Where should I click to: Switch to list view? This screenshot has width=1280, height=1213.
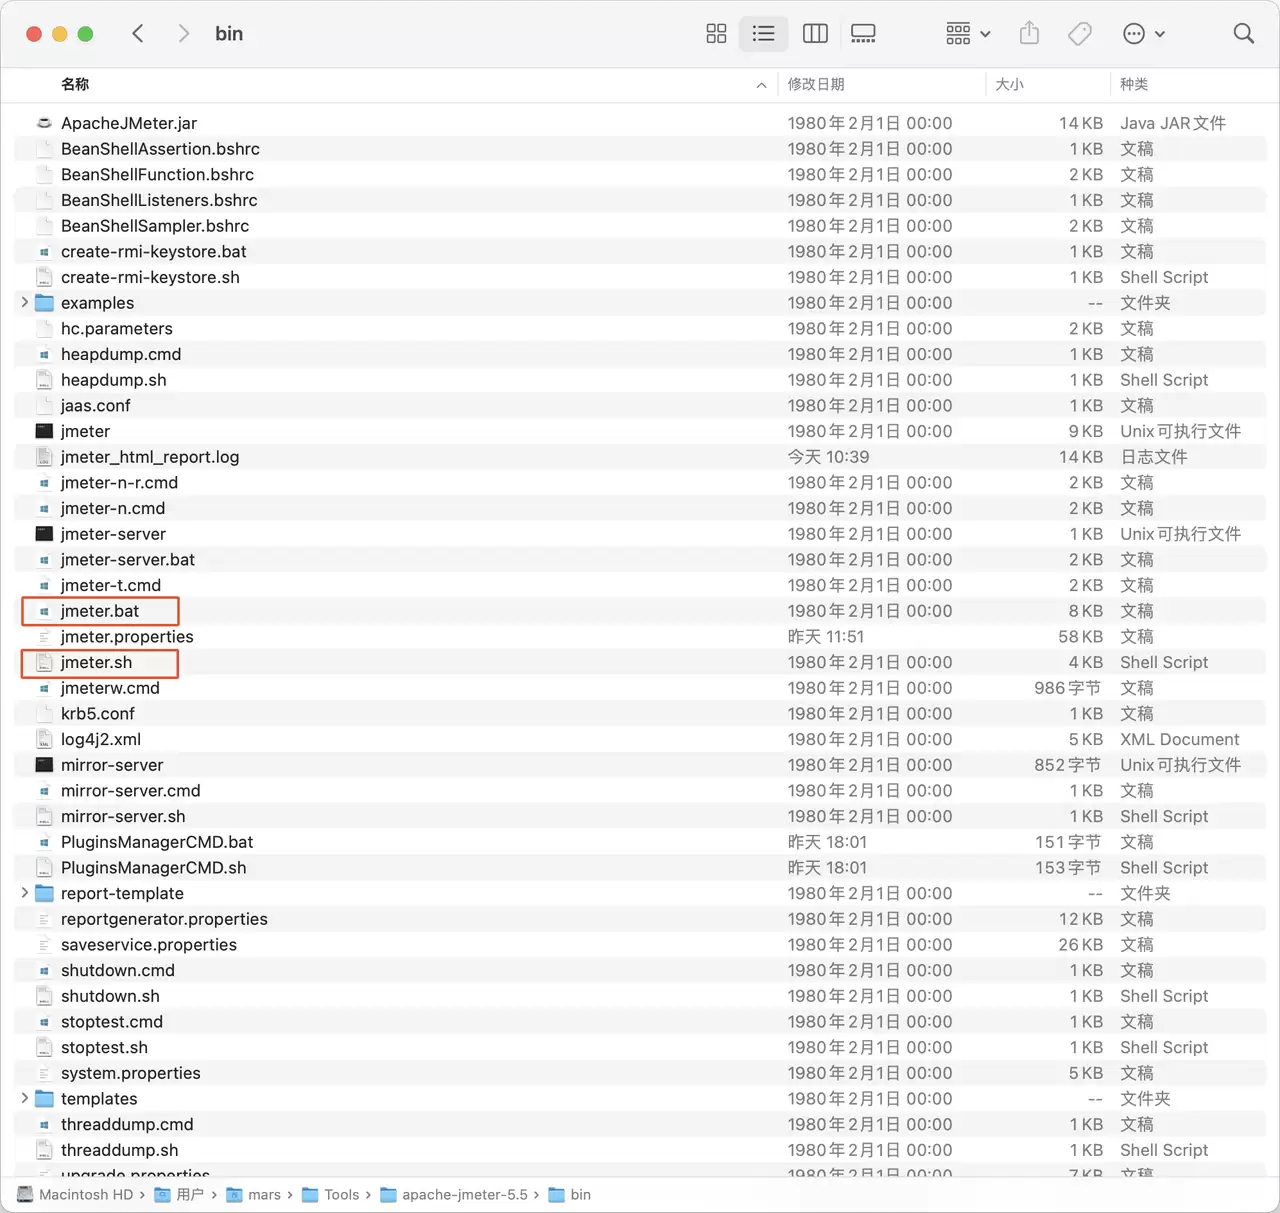tap(763, 34)
